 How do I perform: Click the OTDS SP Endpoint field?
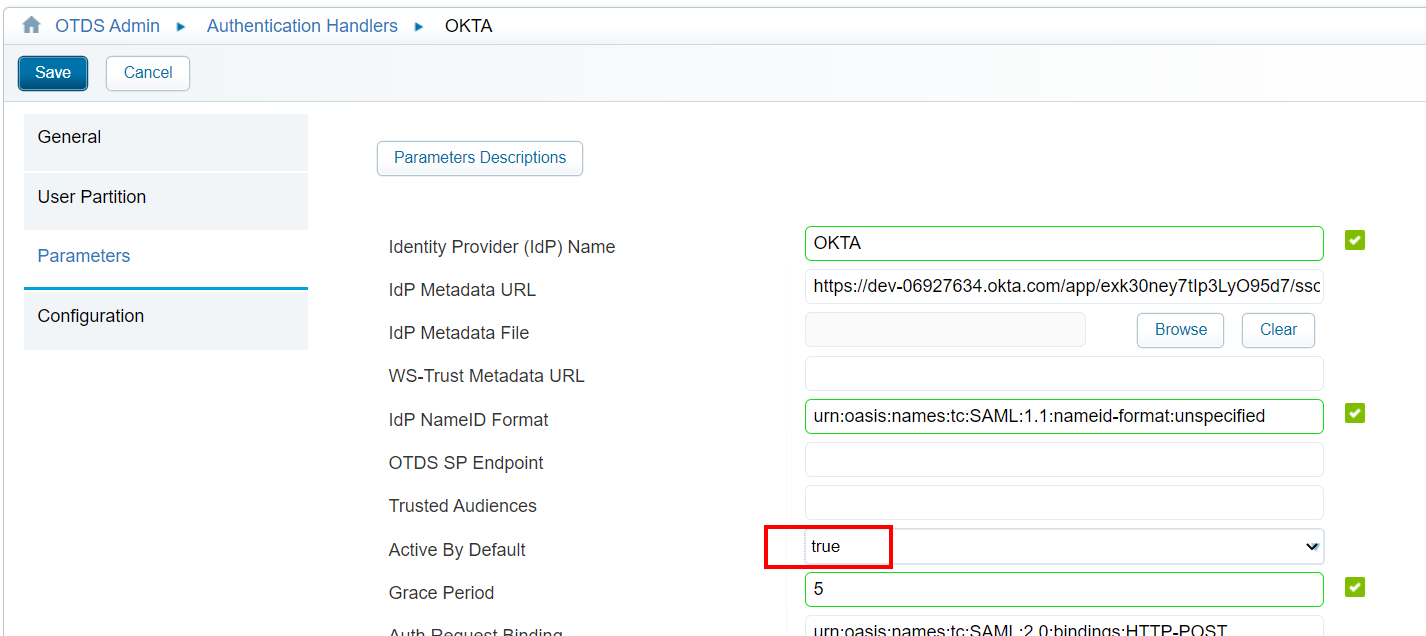[x=1063, y=460]
